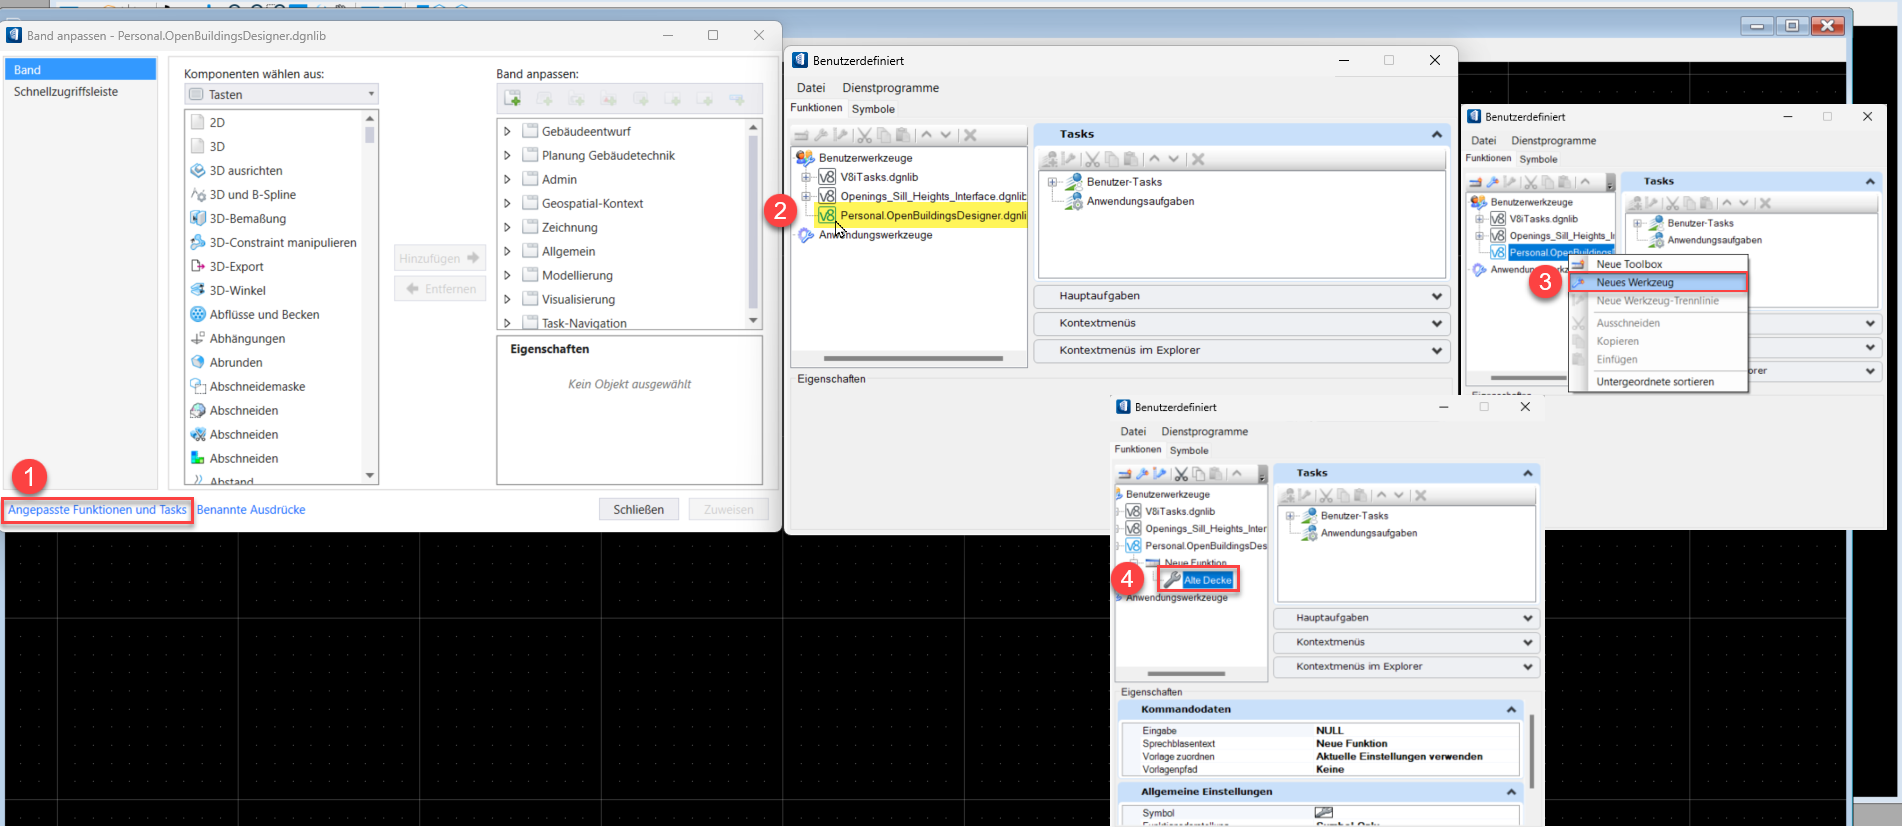Click New Toolbox icon in bottom Benutzerdefiniert window
1902x827 pixels.
[x=1125, y=473]
